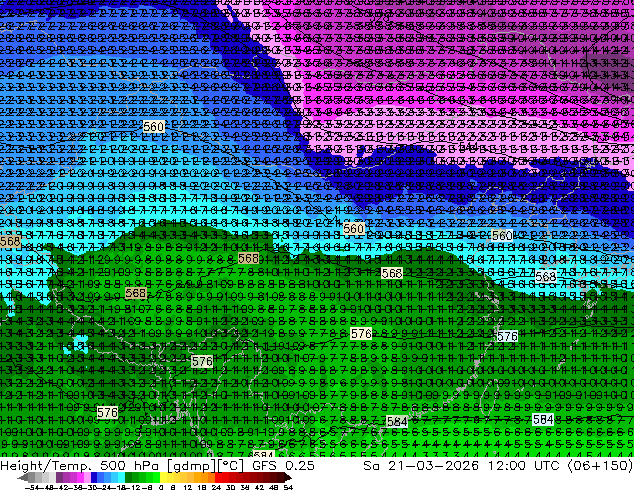Screen dimensions: 634x490
Task: Click the date '21-03-2026'
Action: 433,466
